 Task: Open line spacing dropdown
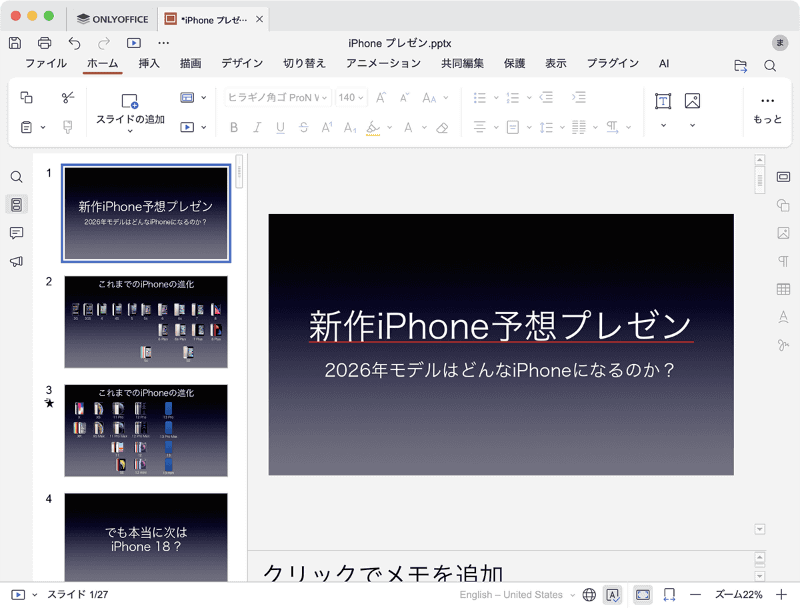point(562,128)
